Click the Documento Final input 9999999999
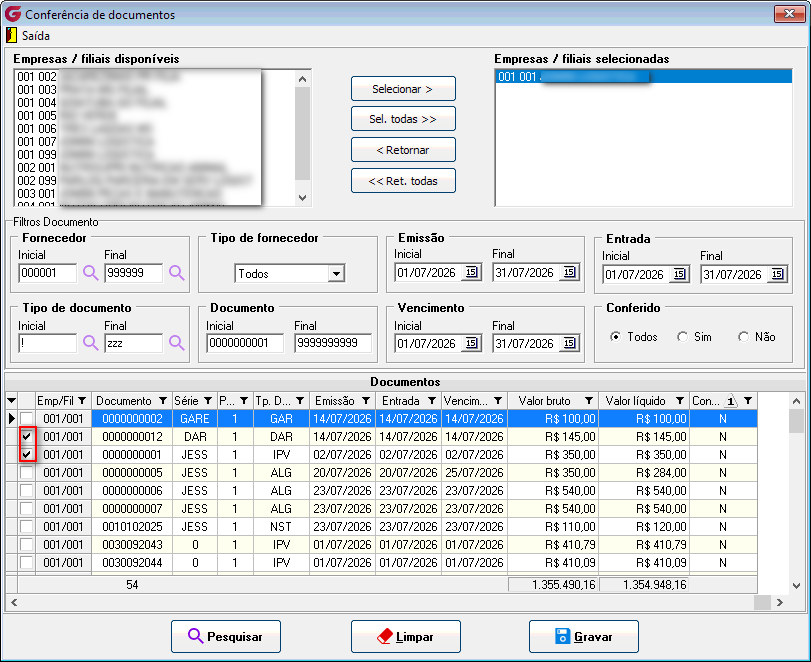811x662 pixels. coord(333,343)
